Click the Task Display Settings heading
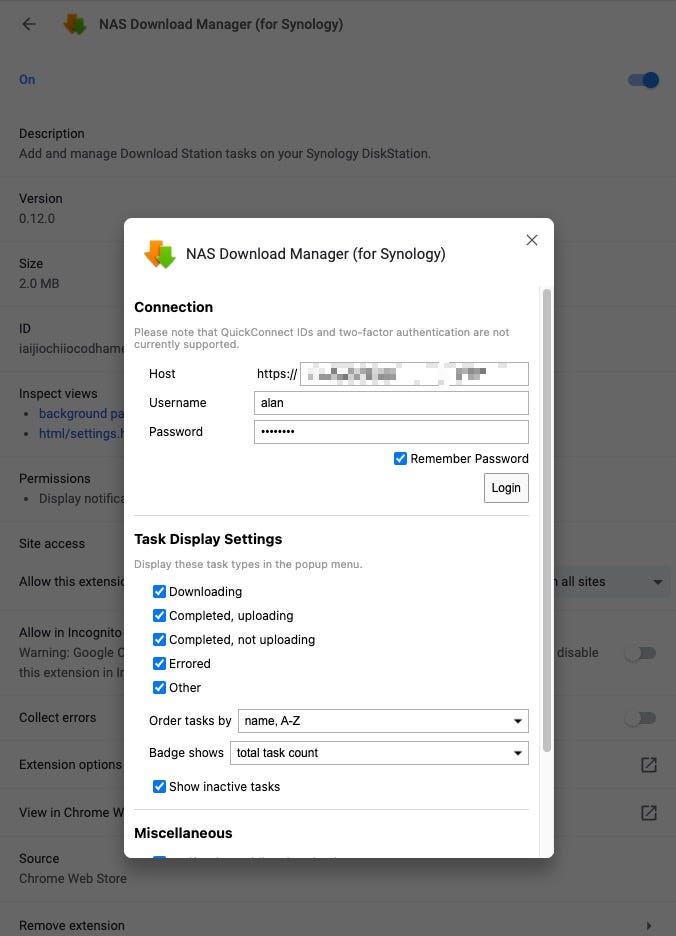 click(208, 539)
